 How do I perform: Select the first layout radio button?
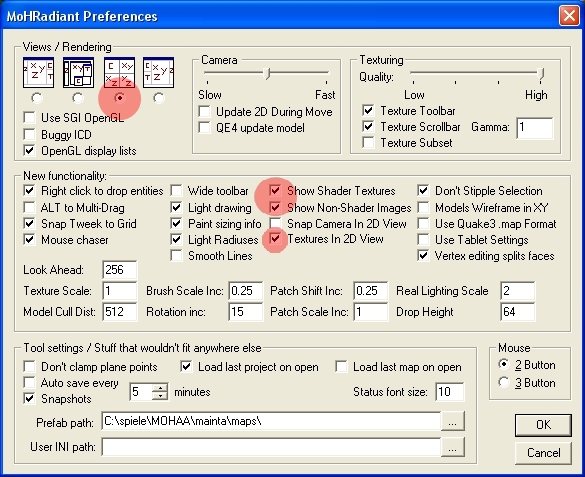pos(37,98)
